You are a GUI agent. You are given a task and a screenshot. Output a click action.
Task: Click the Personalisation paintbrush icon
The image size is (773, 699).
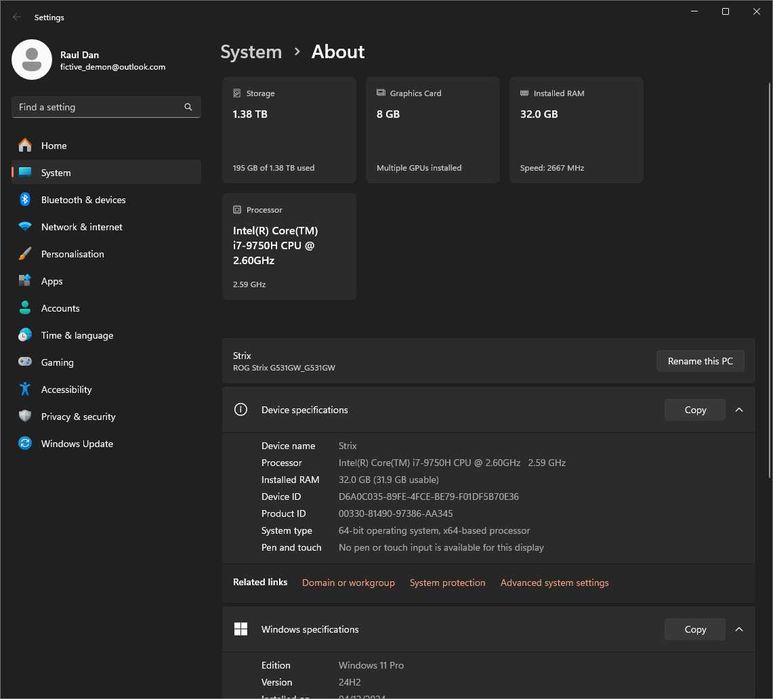(x=25, y=254)
